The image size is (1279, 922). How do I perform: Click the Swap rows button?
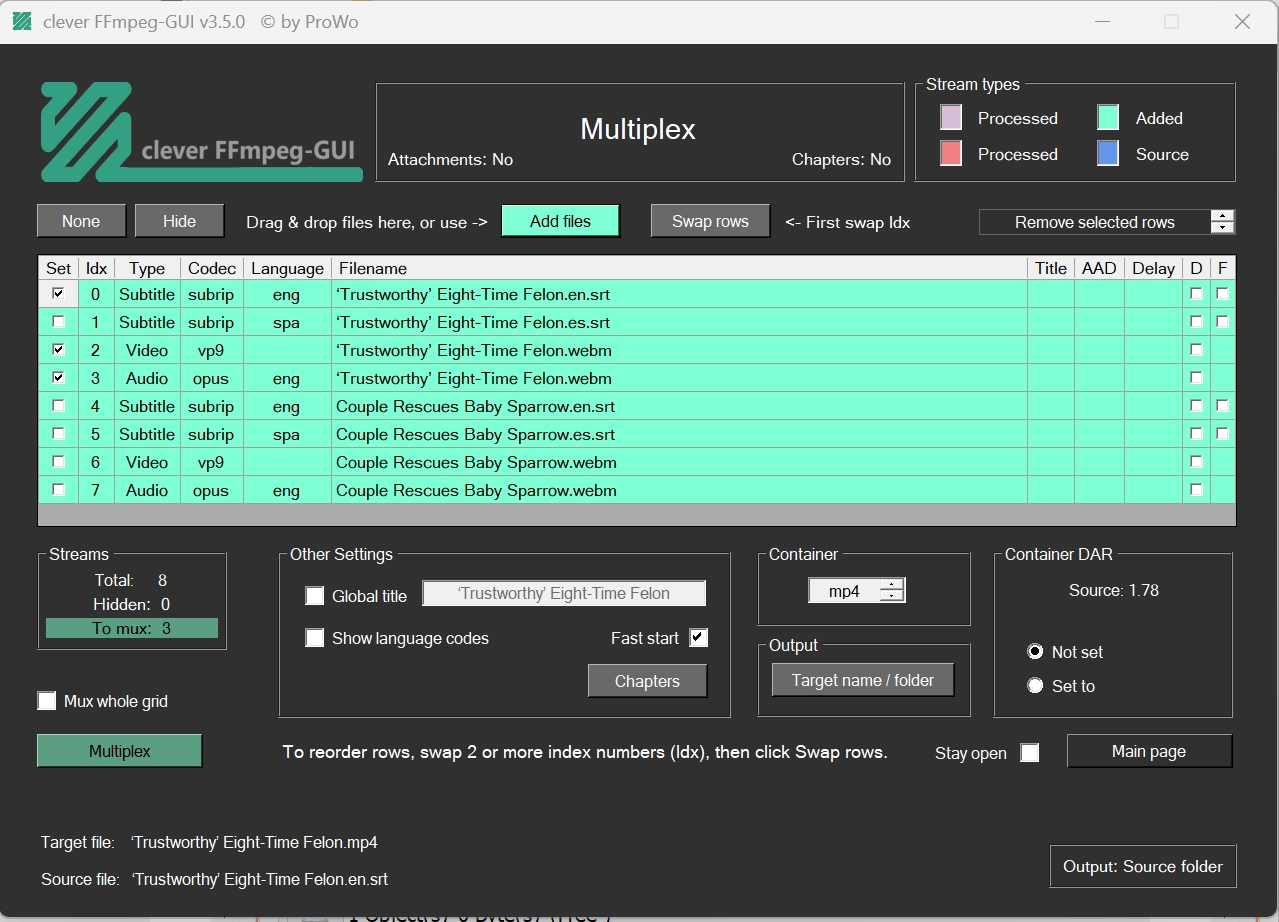[710, 221]
